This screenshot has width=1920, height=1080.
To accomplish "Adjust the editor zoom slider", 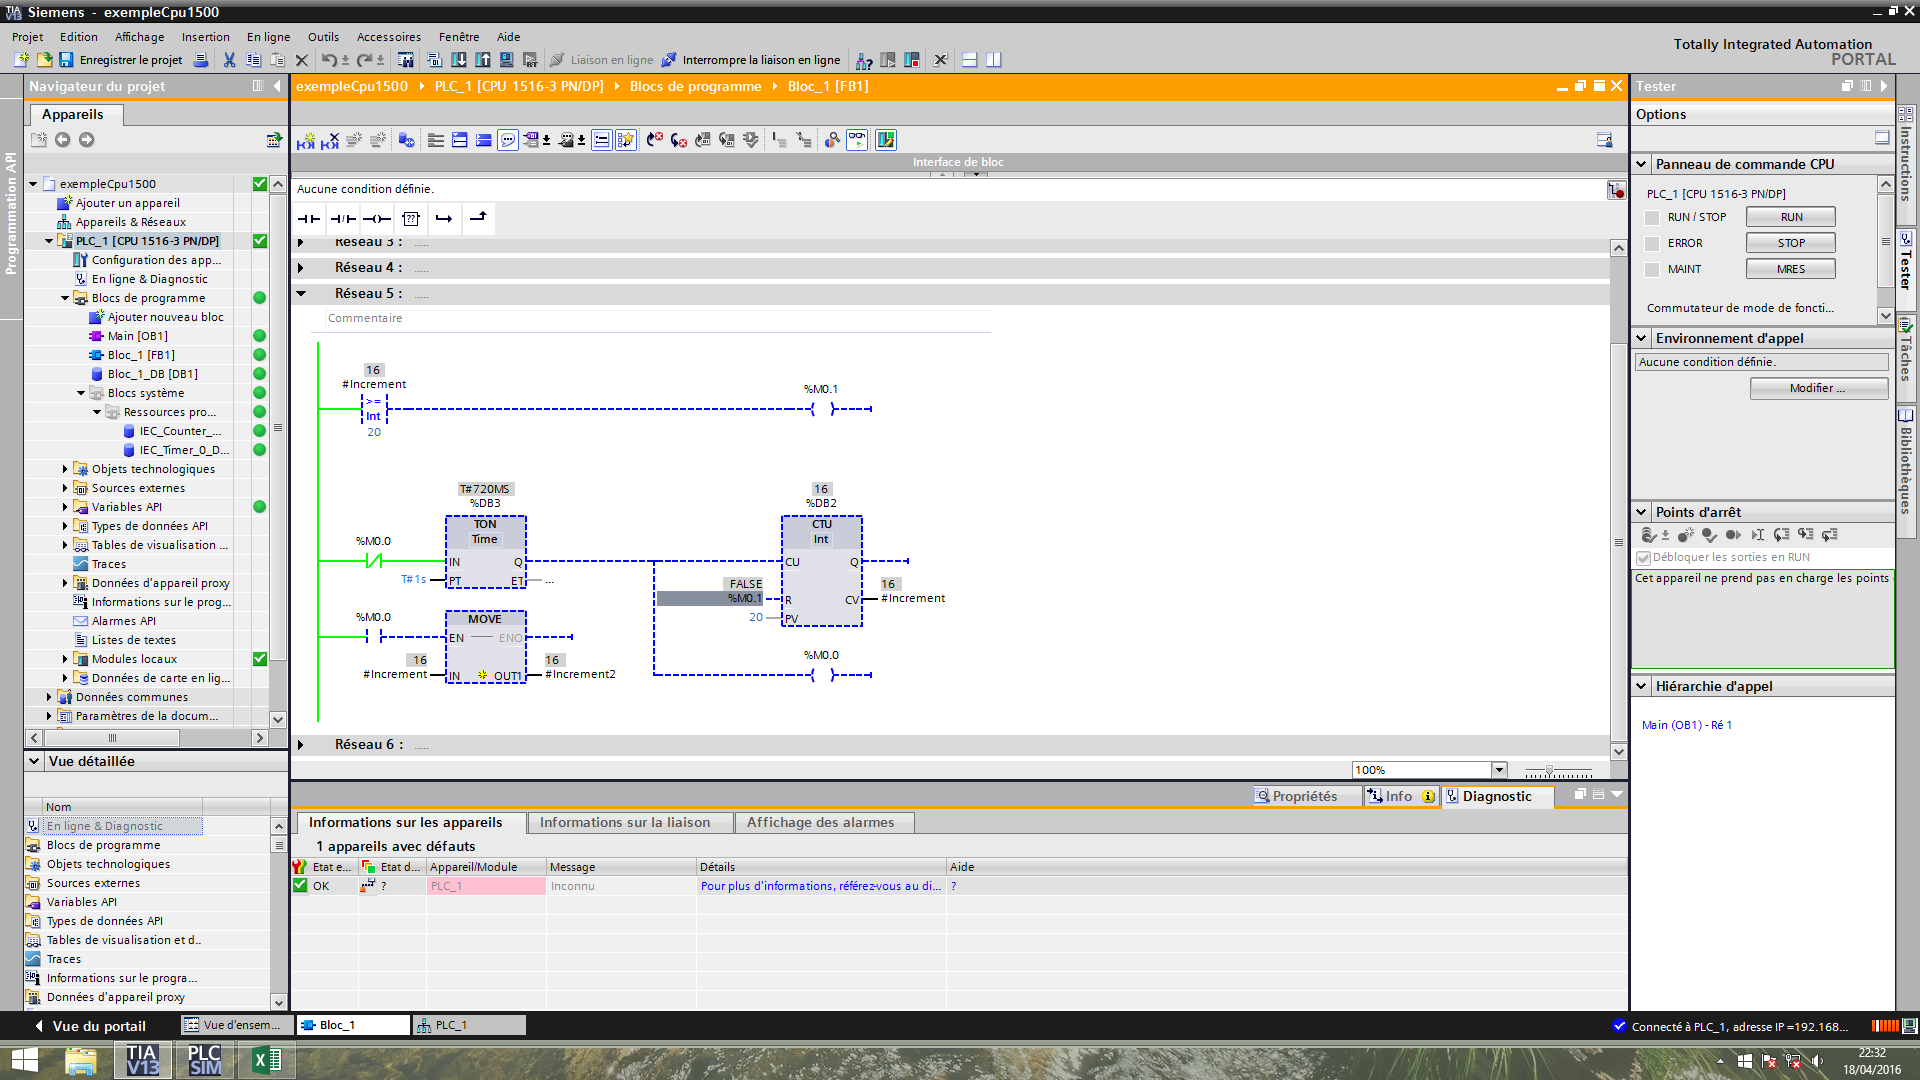I will (1549, 770).
